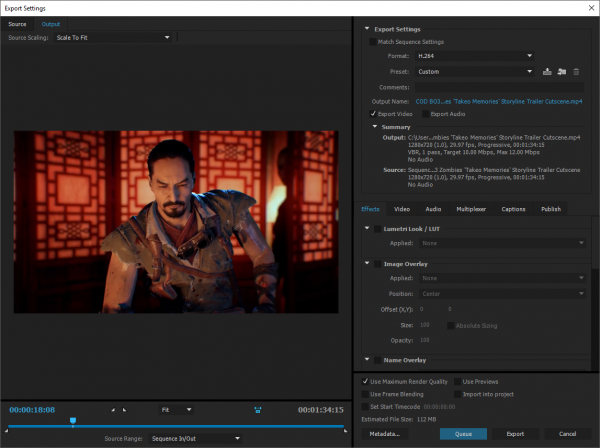Open Image Overlay Position dropdown
This screenshot has width=600, height=448.
point(502,294)
